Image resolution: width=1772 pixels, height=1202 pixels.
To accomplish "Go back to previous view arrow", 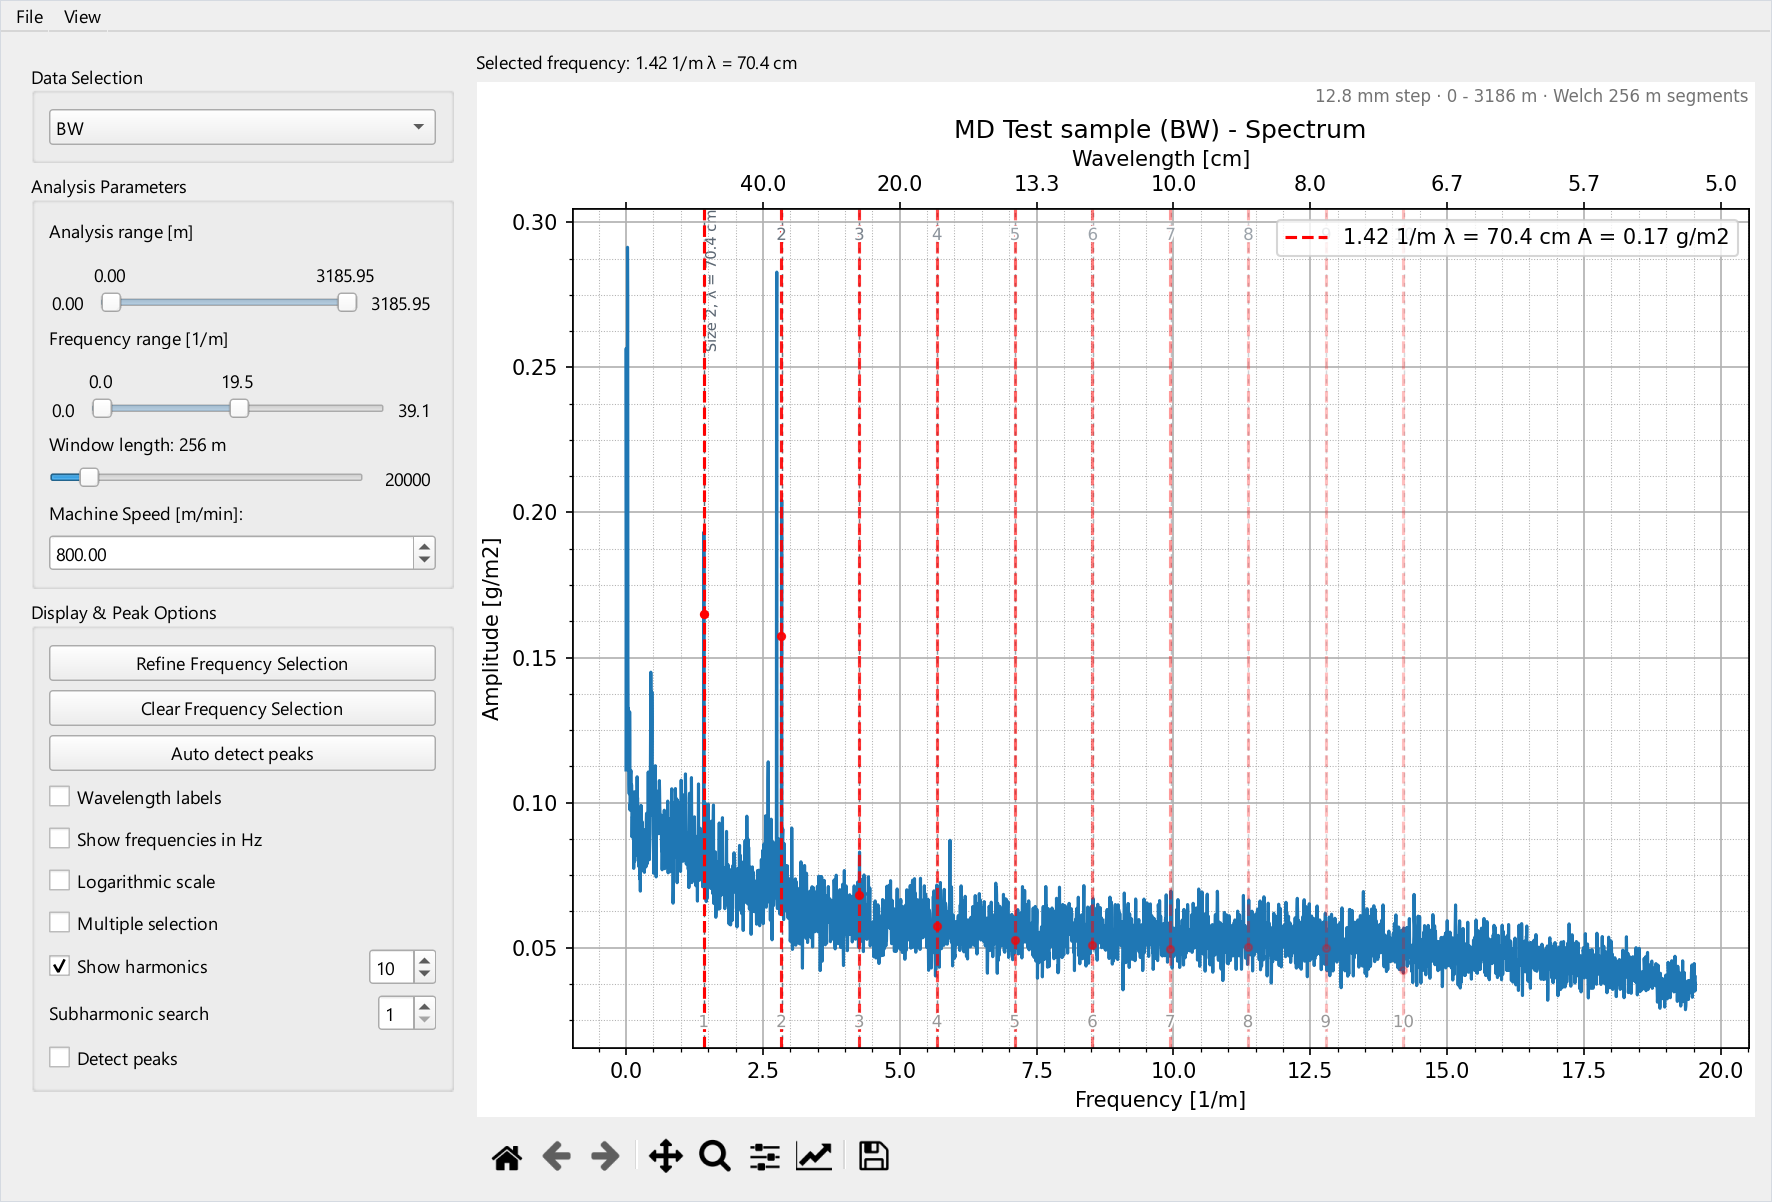I will pos(556,1157).
